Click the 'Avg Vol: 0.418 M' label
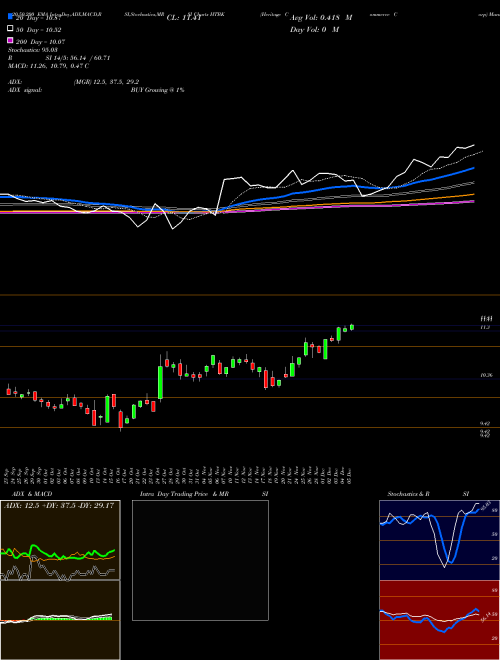Viewport: 500px width, 660px height. tap(321, 18)
